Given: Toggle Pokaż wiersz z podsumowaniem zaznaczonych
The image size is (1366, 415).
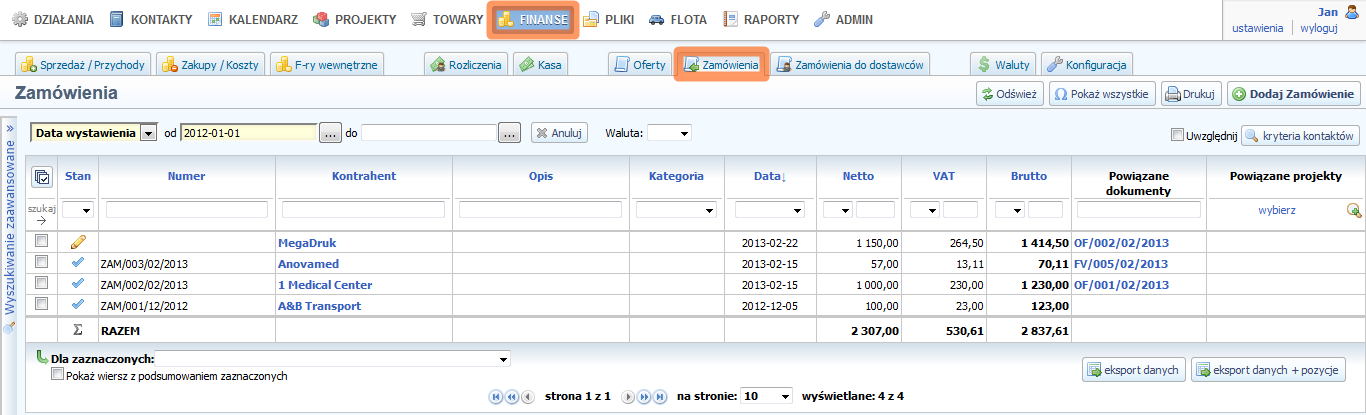Looking at the screenshot, I should pos(57,376).
